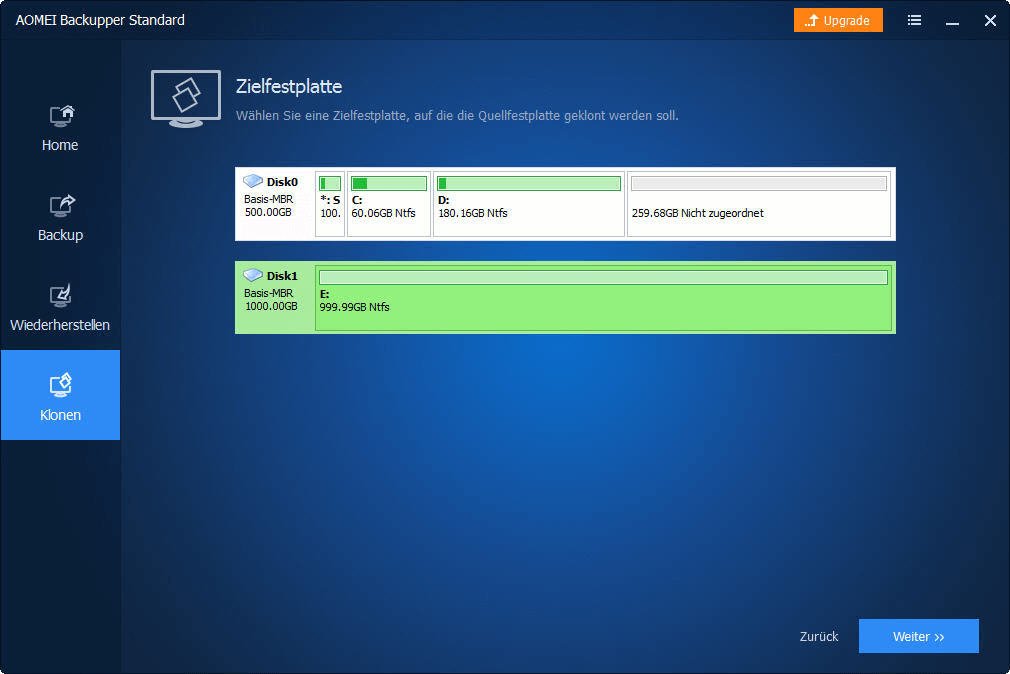Click the Disk0 label text

coord(282,182)
